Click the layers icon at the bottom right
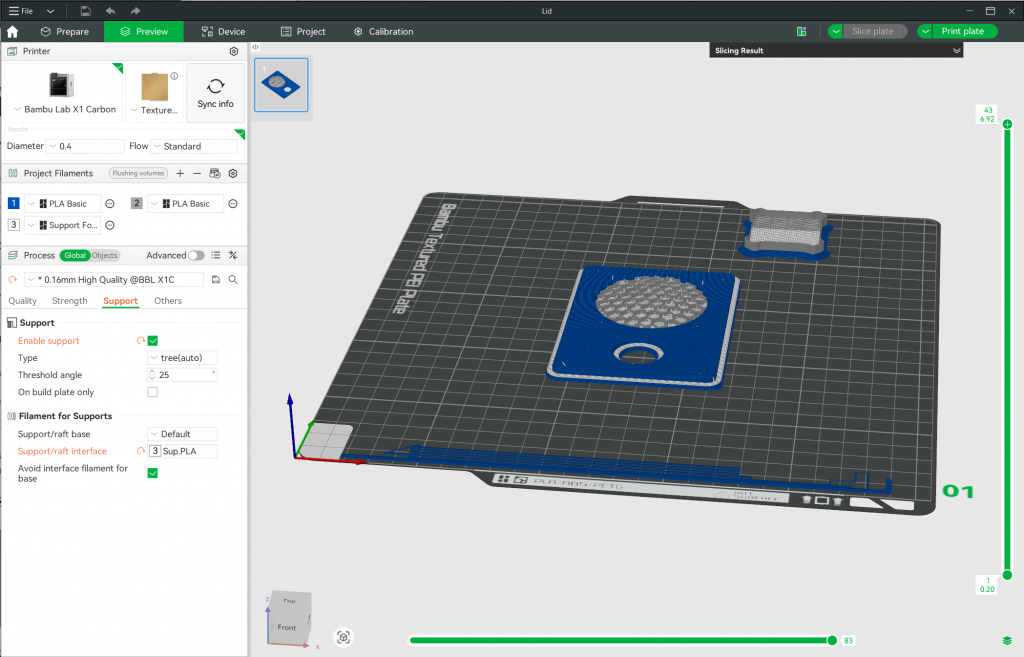The image size is (1024, 657). [1007, 640]
